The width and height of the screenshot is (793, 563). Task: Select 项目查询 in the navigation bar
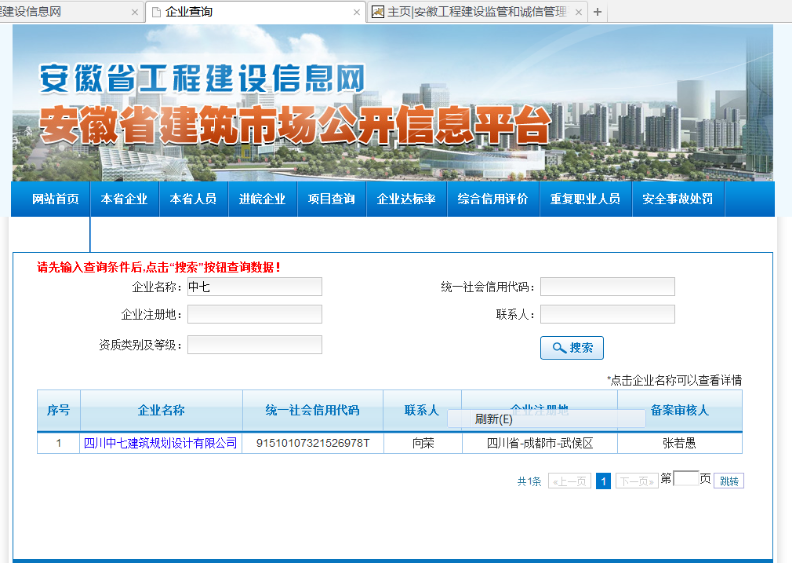coord(331,199)
